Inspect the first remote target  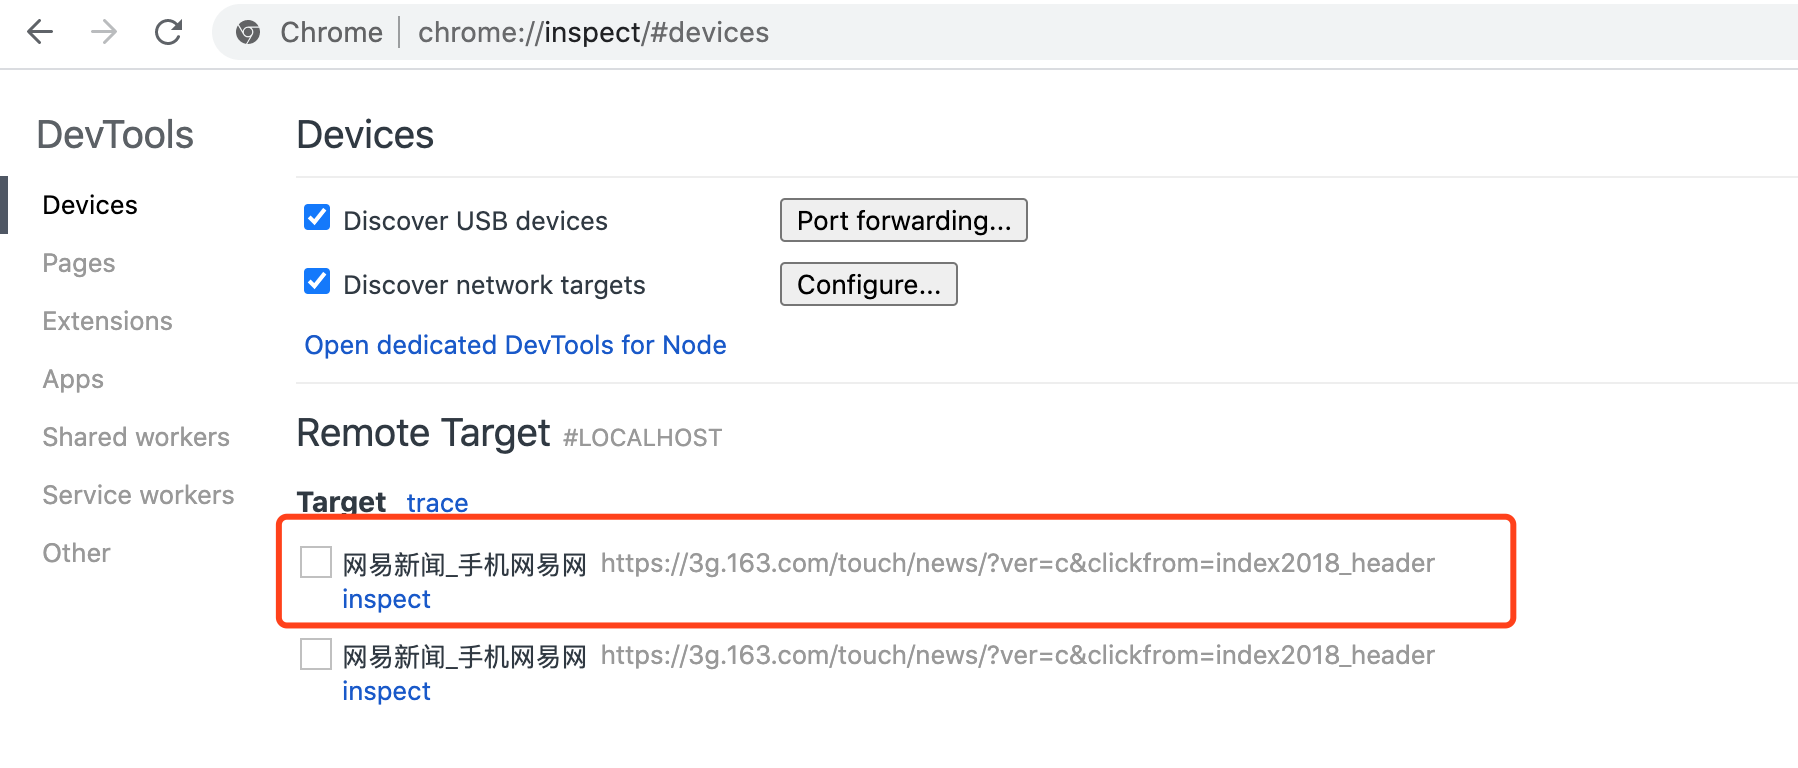(x=386, y=599)
